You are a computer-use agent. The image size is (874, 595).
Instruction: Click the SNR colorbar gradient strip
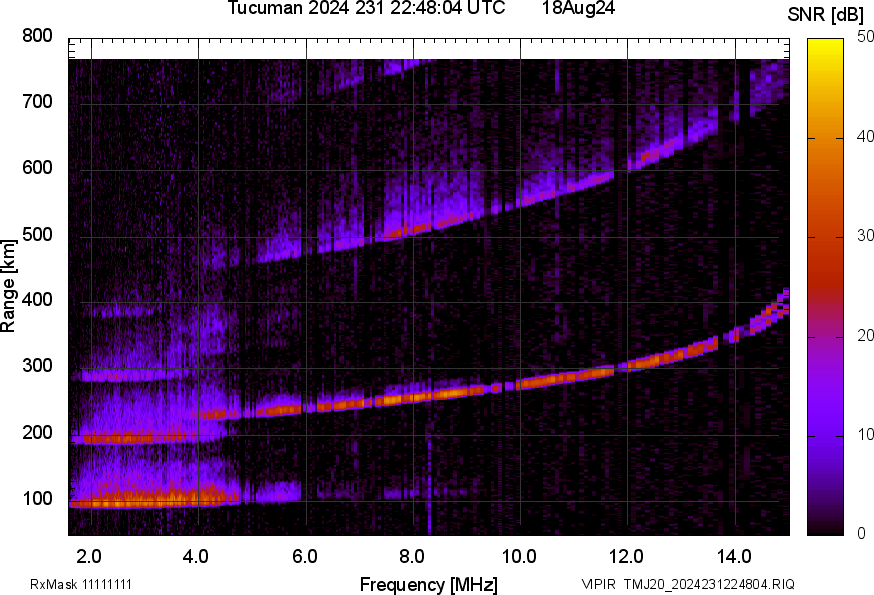(x=826, y=287)
